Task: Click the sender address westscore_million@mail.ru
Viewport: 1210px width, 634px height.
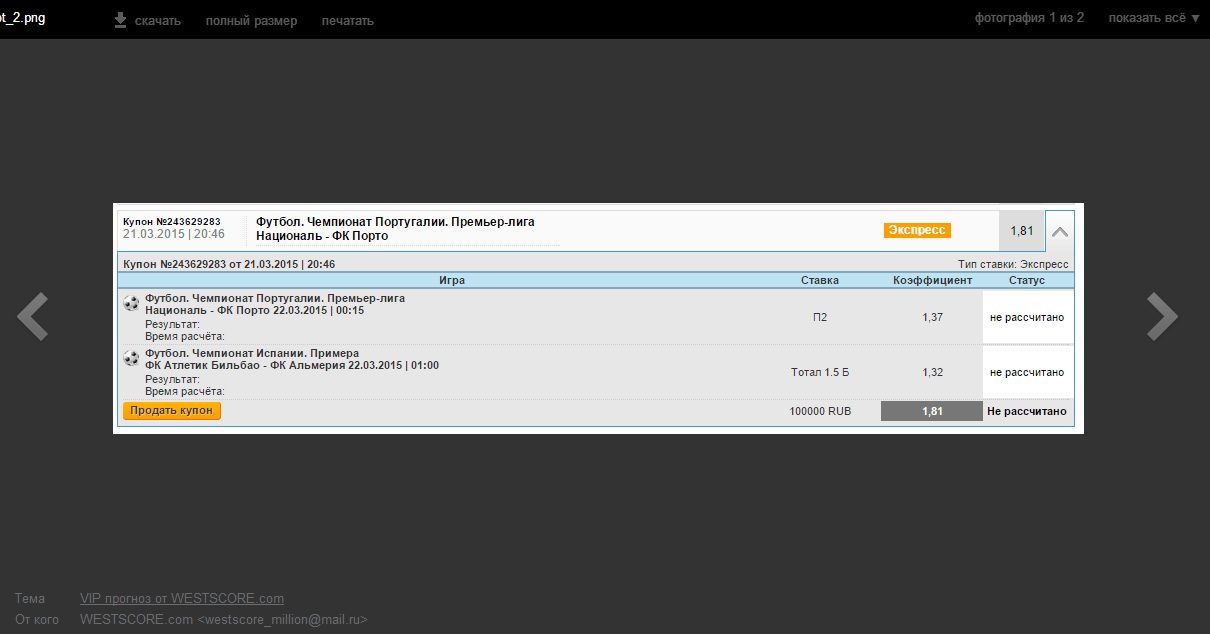Action: (283, 620)
